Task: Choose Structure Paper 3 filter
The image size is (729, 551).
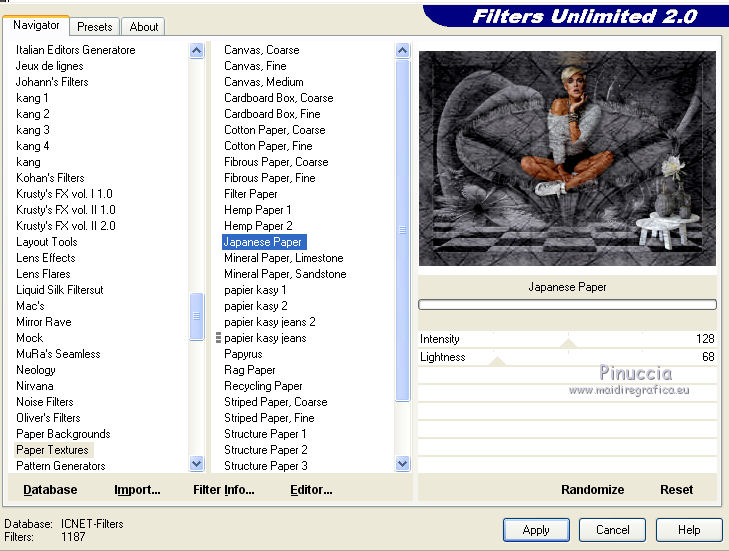Action: pyautogui.click(x=266, y=466)
